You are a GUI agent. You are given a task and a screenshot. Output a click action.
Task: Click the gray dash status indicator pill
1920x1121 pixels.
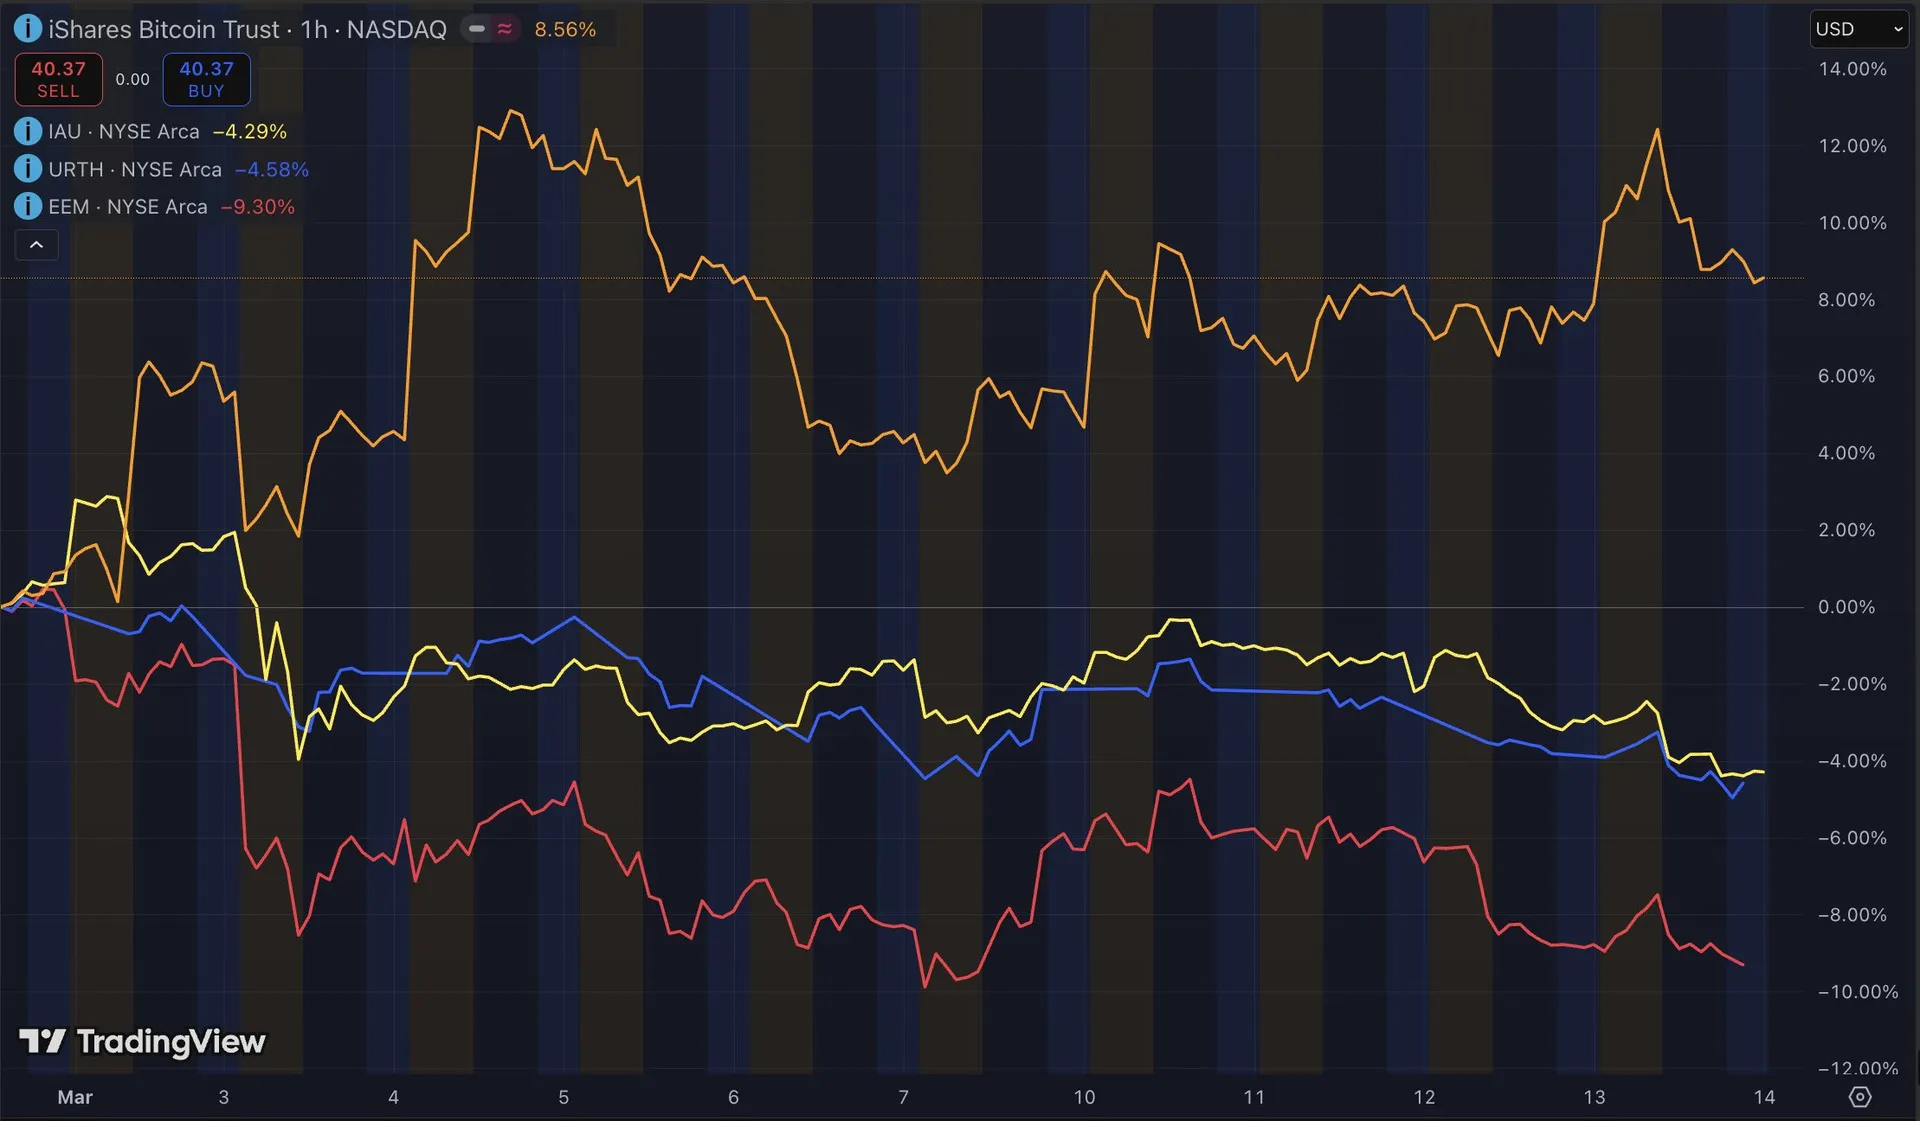click(x=477, y=29)
